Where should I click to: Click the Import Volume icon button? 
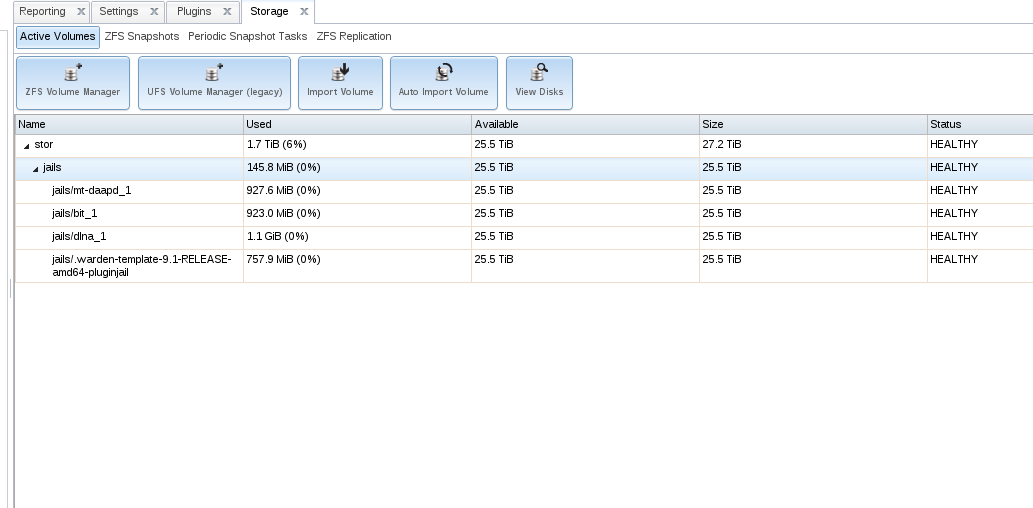[x=340, y=82]
